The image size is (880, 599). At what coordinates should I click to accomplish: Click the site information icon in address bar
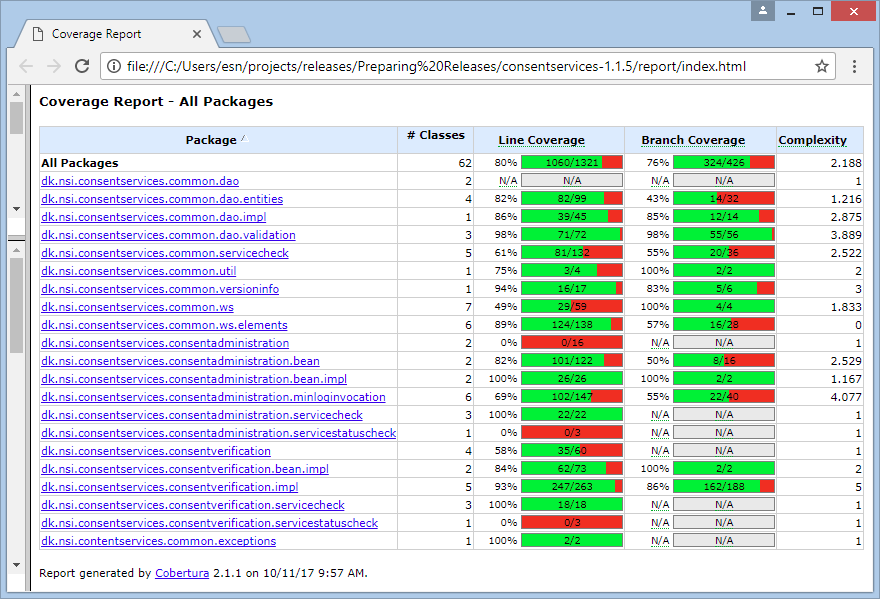click(x=114, y=67)
